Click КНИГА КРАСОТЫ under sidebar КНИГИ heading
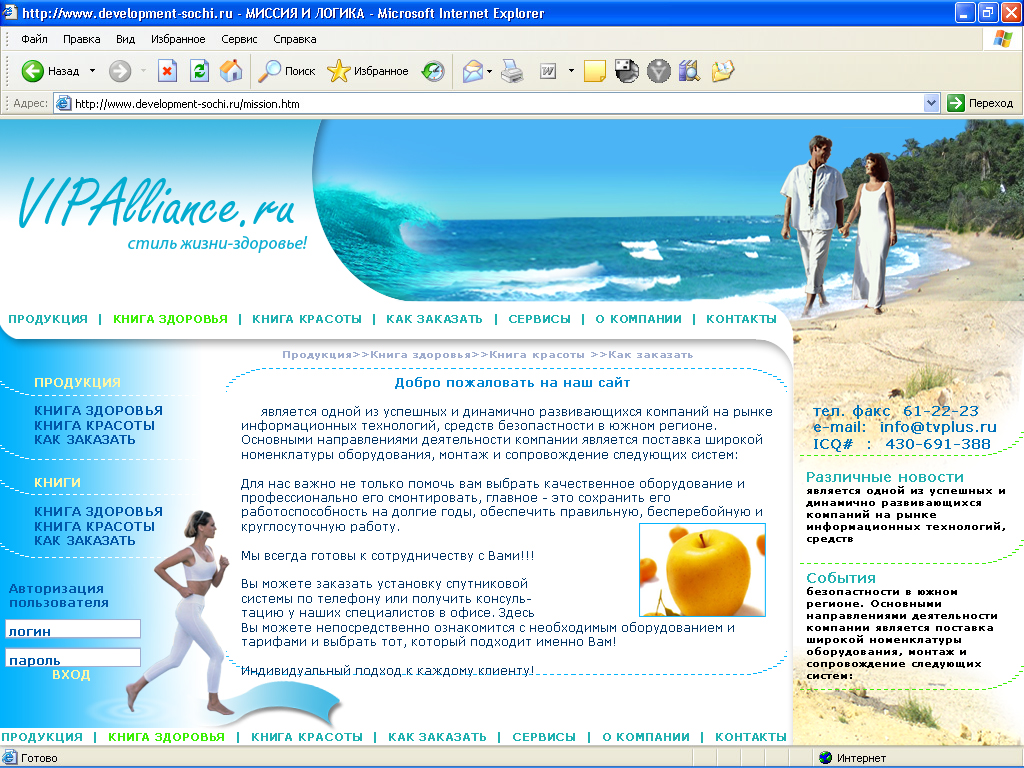 [x=94, y=526]
